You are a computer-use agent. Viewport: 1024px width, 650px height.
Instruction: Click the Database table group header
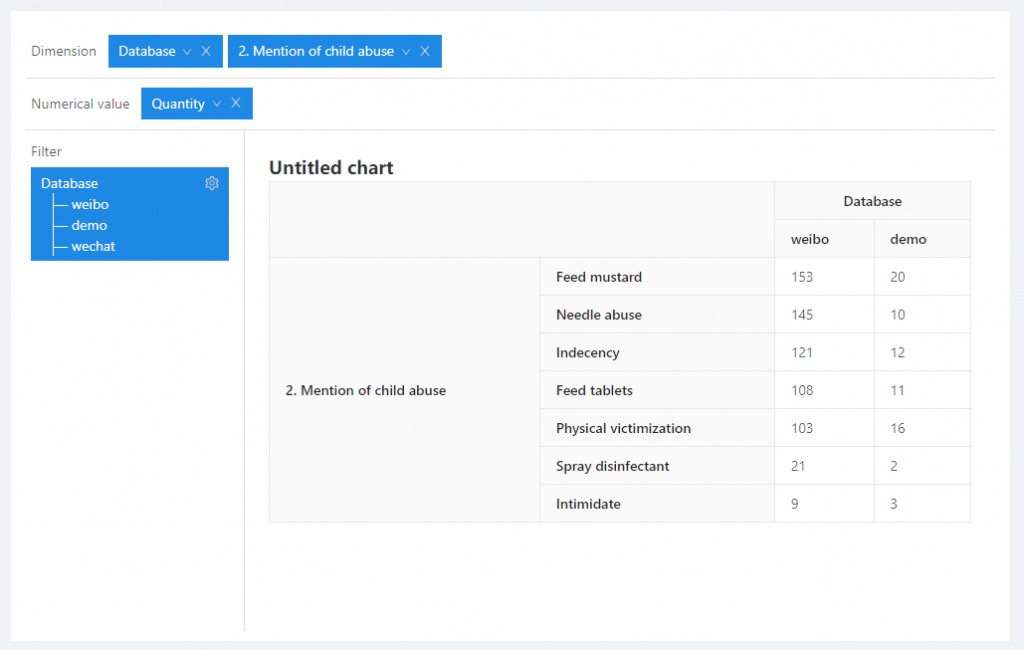(x=872, y=201)
